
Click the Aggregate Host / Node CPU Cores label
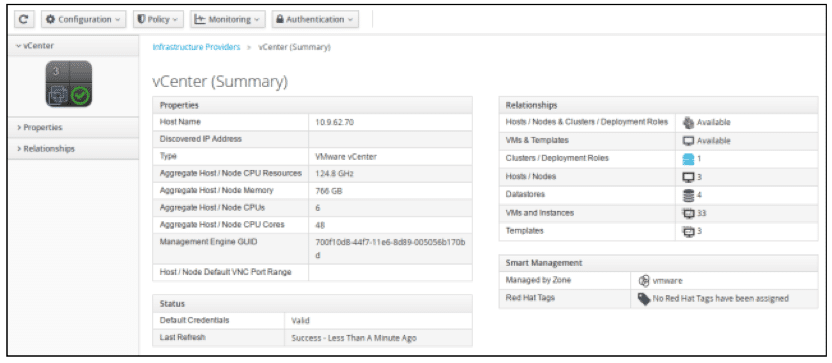click(222, 224)
